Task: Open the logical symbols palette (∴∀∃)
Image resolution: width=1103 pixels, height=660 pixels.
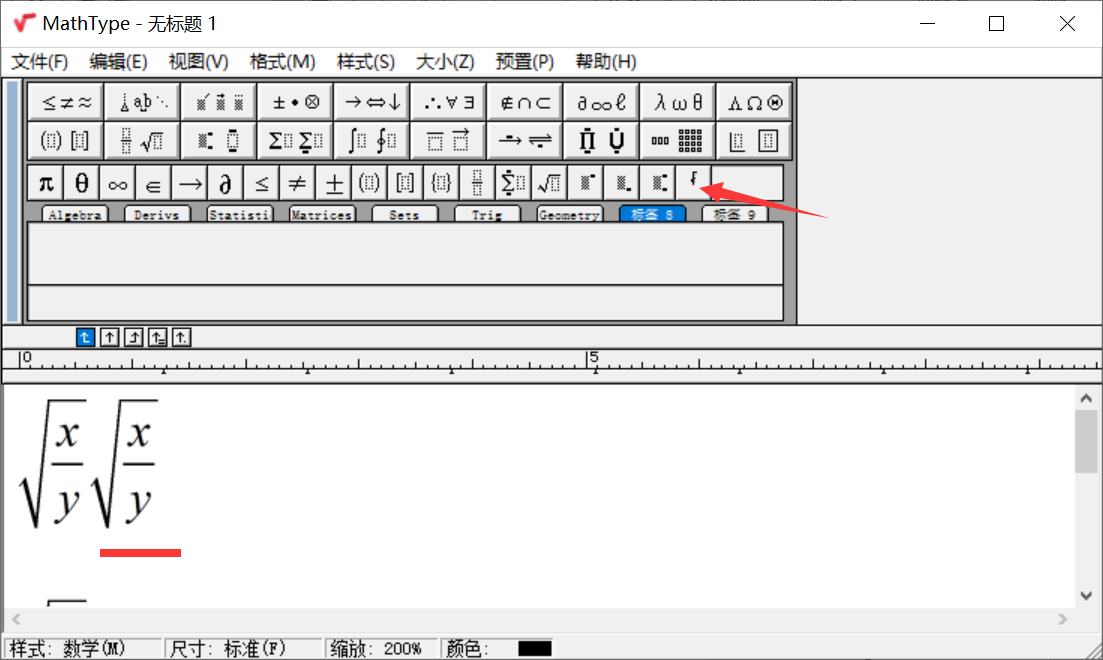Action: point(449,103)
